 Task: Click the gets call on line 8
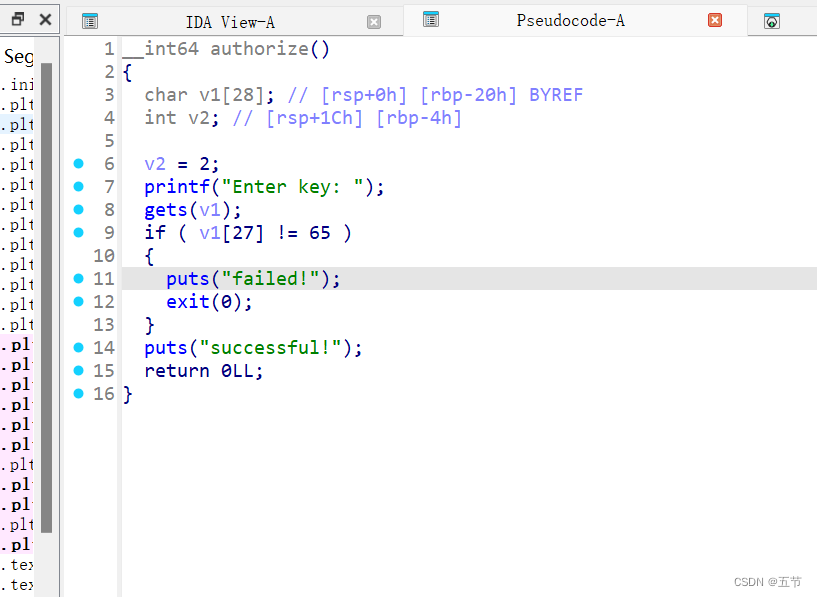[x=166, y=209]
